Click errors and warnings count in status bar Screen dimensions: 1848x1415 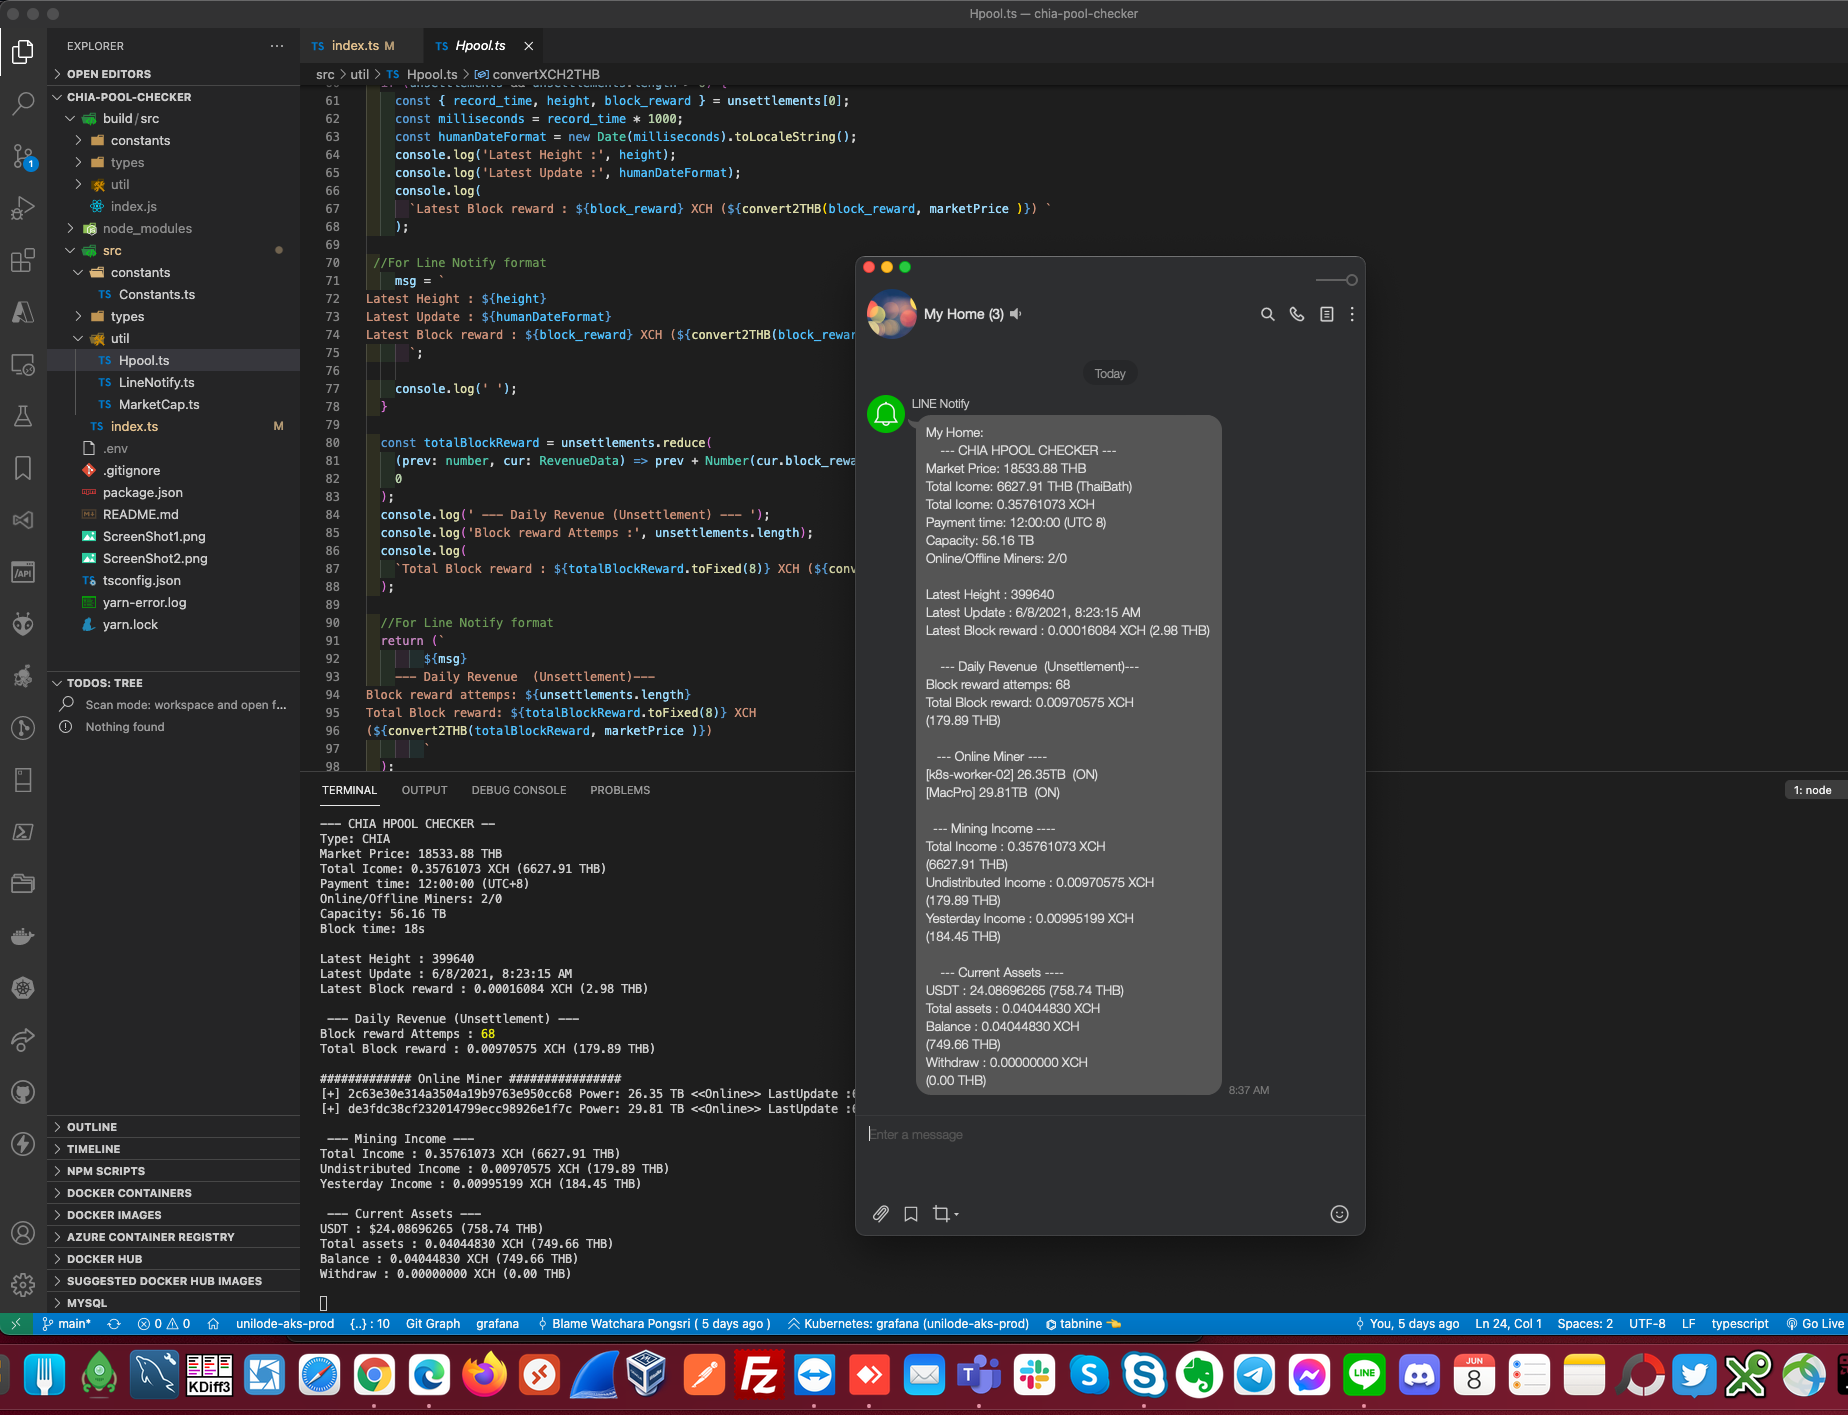click(164, 1324)
